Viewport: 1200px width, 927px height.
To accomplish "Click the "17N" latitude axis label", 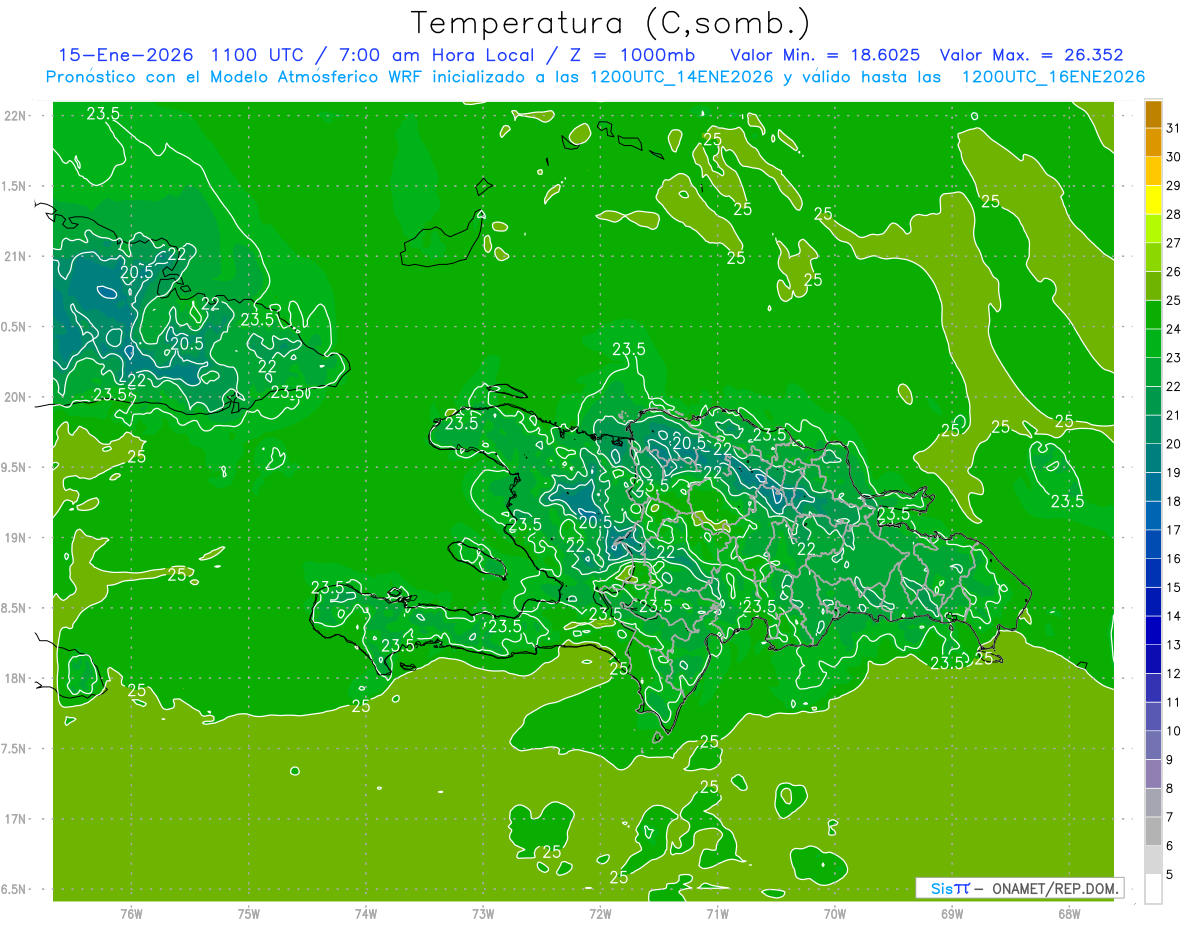I will 14,819.
